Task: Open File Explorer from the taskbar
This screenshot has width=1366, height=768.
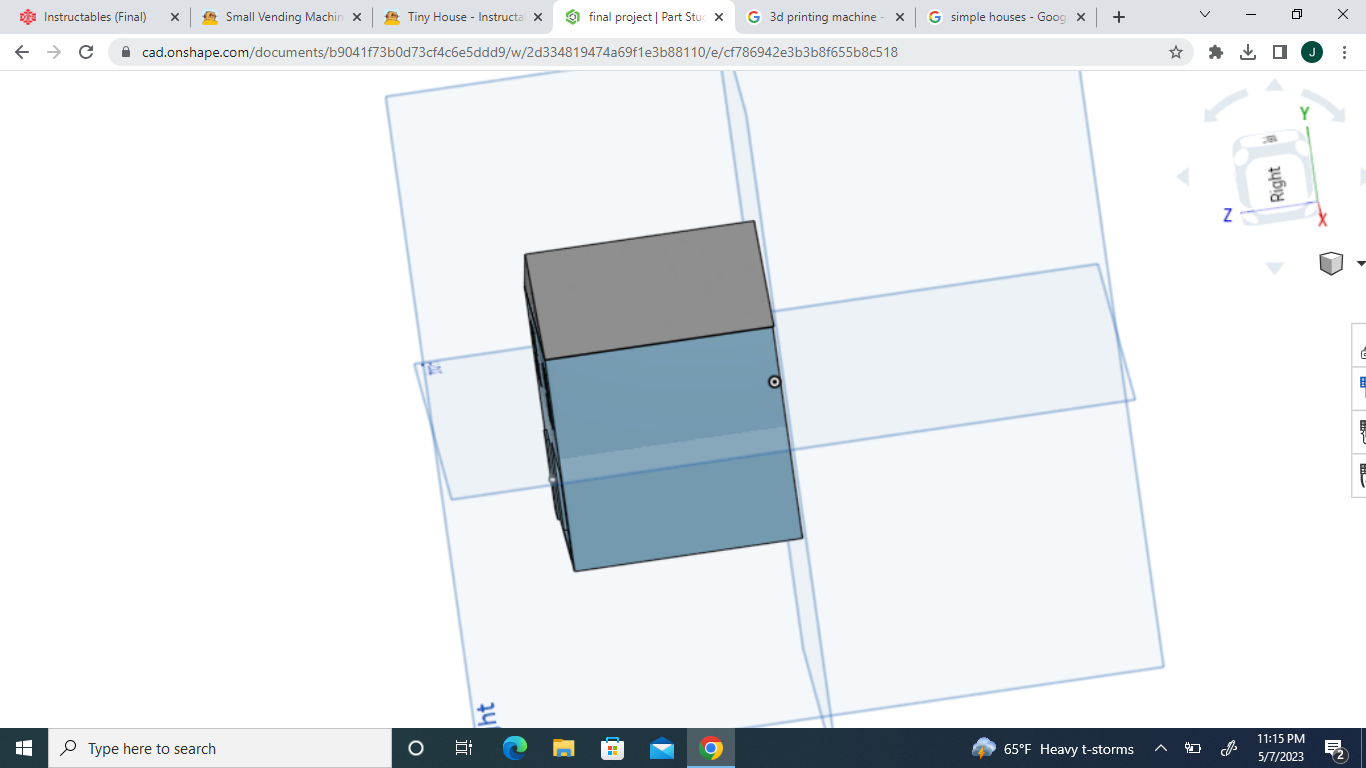Action: coord(563,748)
